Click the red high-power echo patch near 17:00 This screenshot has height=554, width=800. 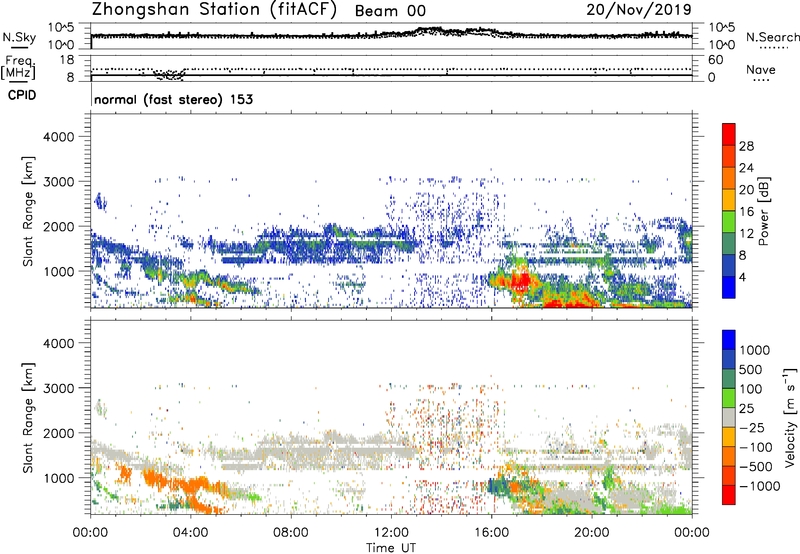[521, 282]
